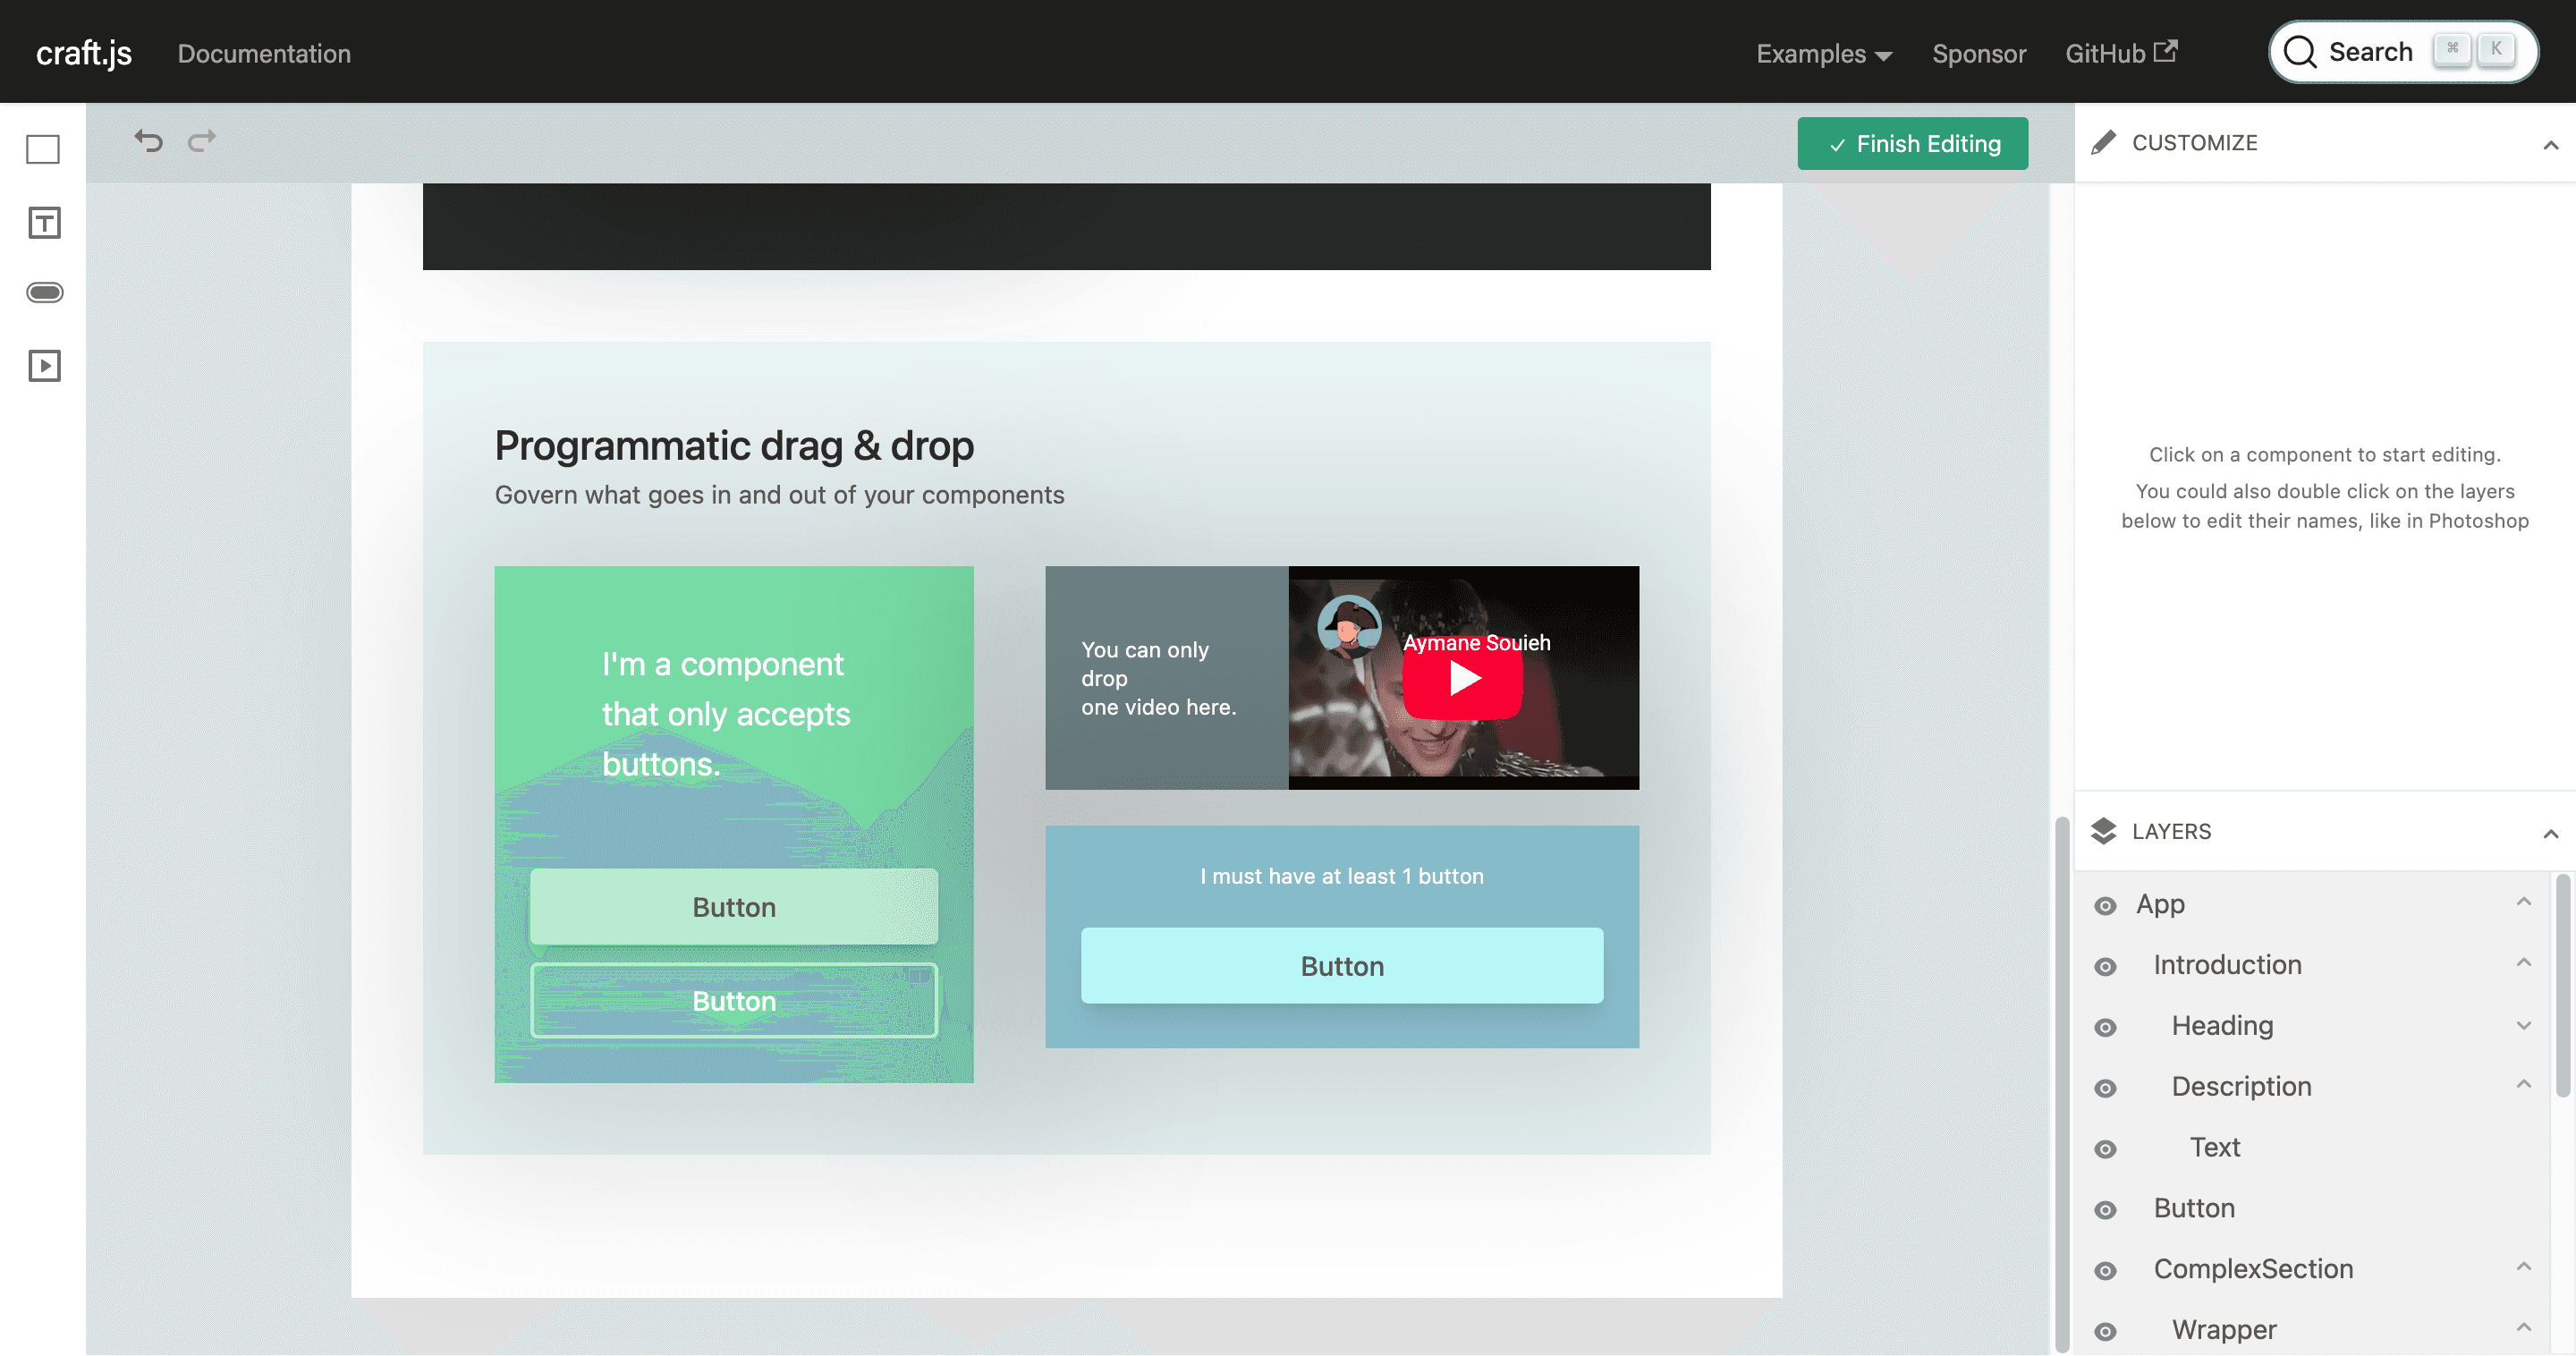This screenshot has height=1356, width=2576.
Task: Select the 'Programmatic drag & drop' heading
Action: 734,446
